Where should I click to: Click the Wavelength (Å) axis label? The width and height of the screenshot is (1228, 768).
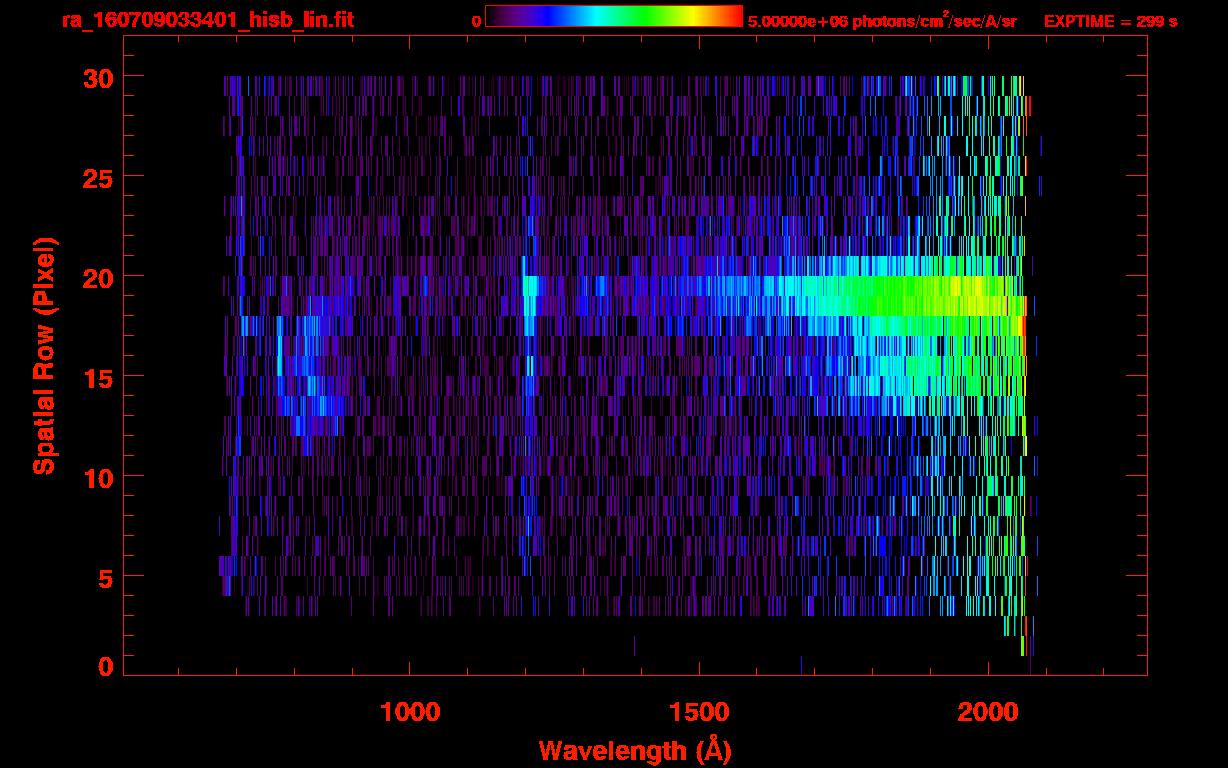tap(635, 750)
